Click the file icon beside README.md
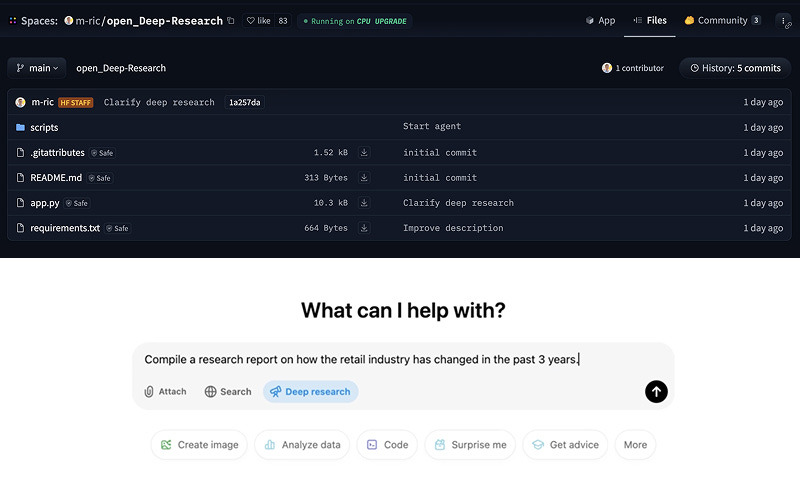This screenshot has height=502, width=800. [20, 178]
